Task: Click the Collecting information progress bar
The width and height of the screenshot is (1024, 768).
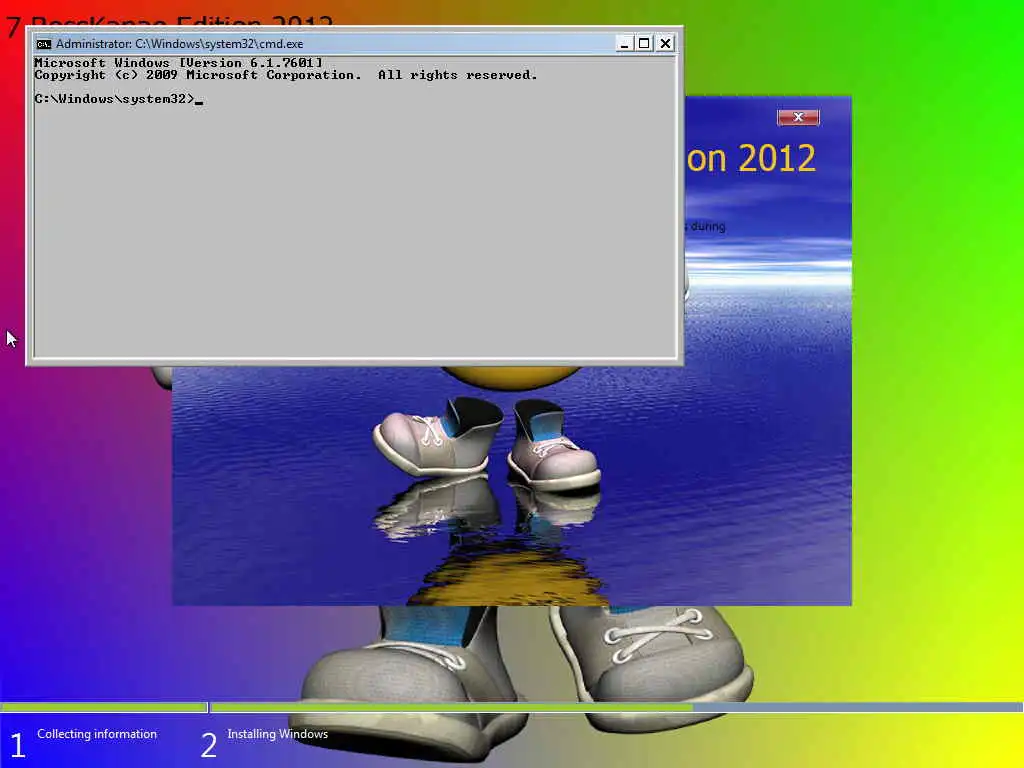Action: point(103,707)
